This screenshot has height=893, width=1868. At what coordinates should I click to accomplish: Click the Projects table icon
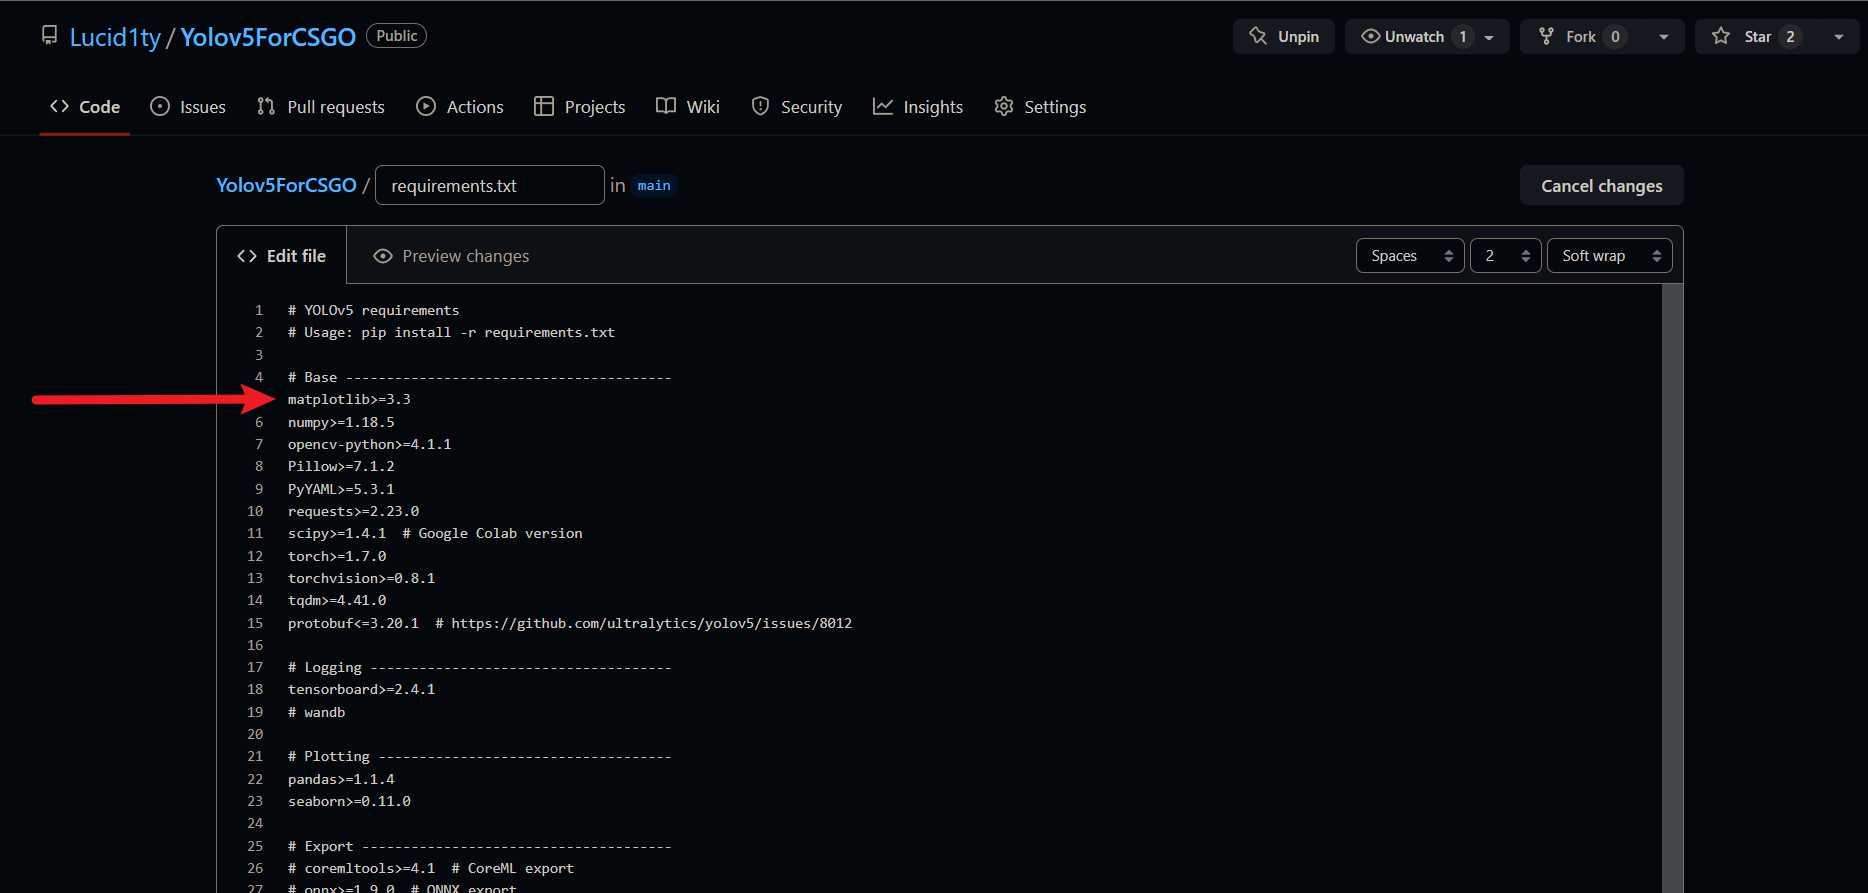coord(544,106)
